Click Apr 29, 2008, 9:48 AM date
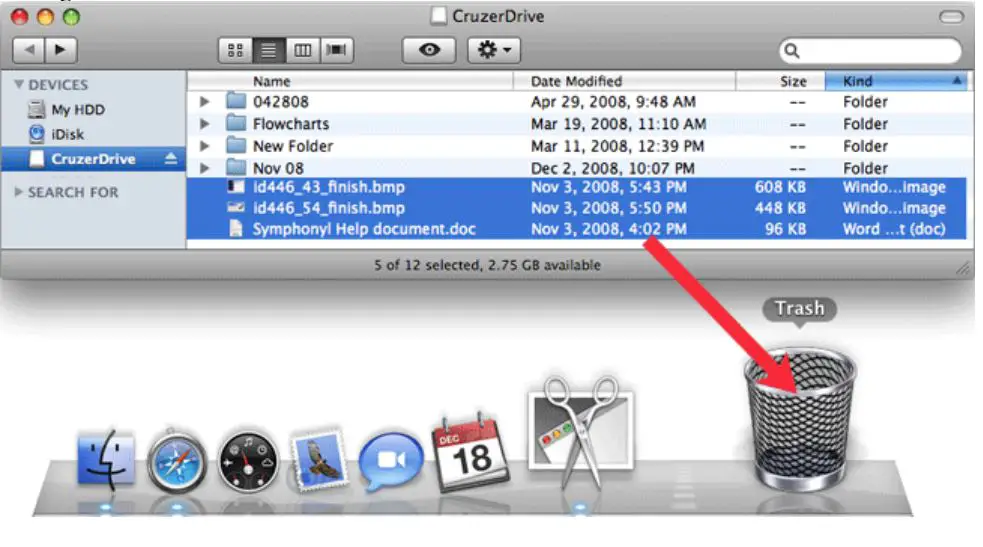The image size is (983, 547). pos(613,102)
